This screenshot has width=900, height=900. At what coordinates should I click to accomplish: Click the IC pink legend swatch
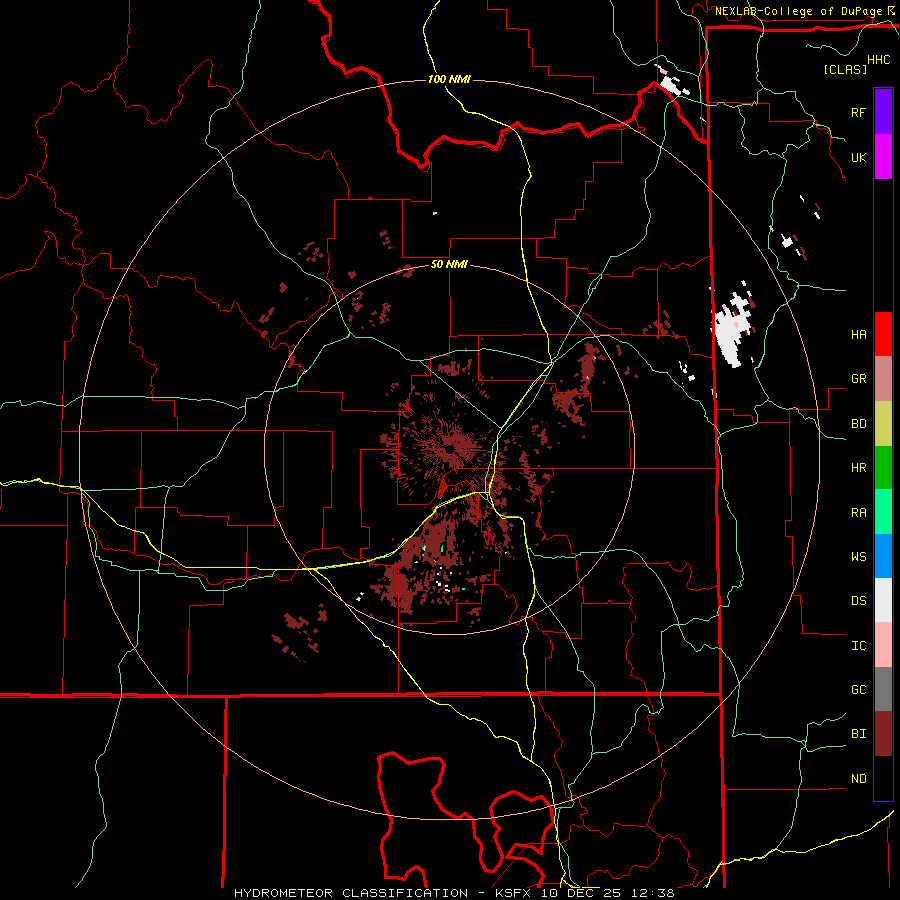pyautogui.click(x=883, y=645)
